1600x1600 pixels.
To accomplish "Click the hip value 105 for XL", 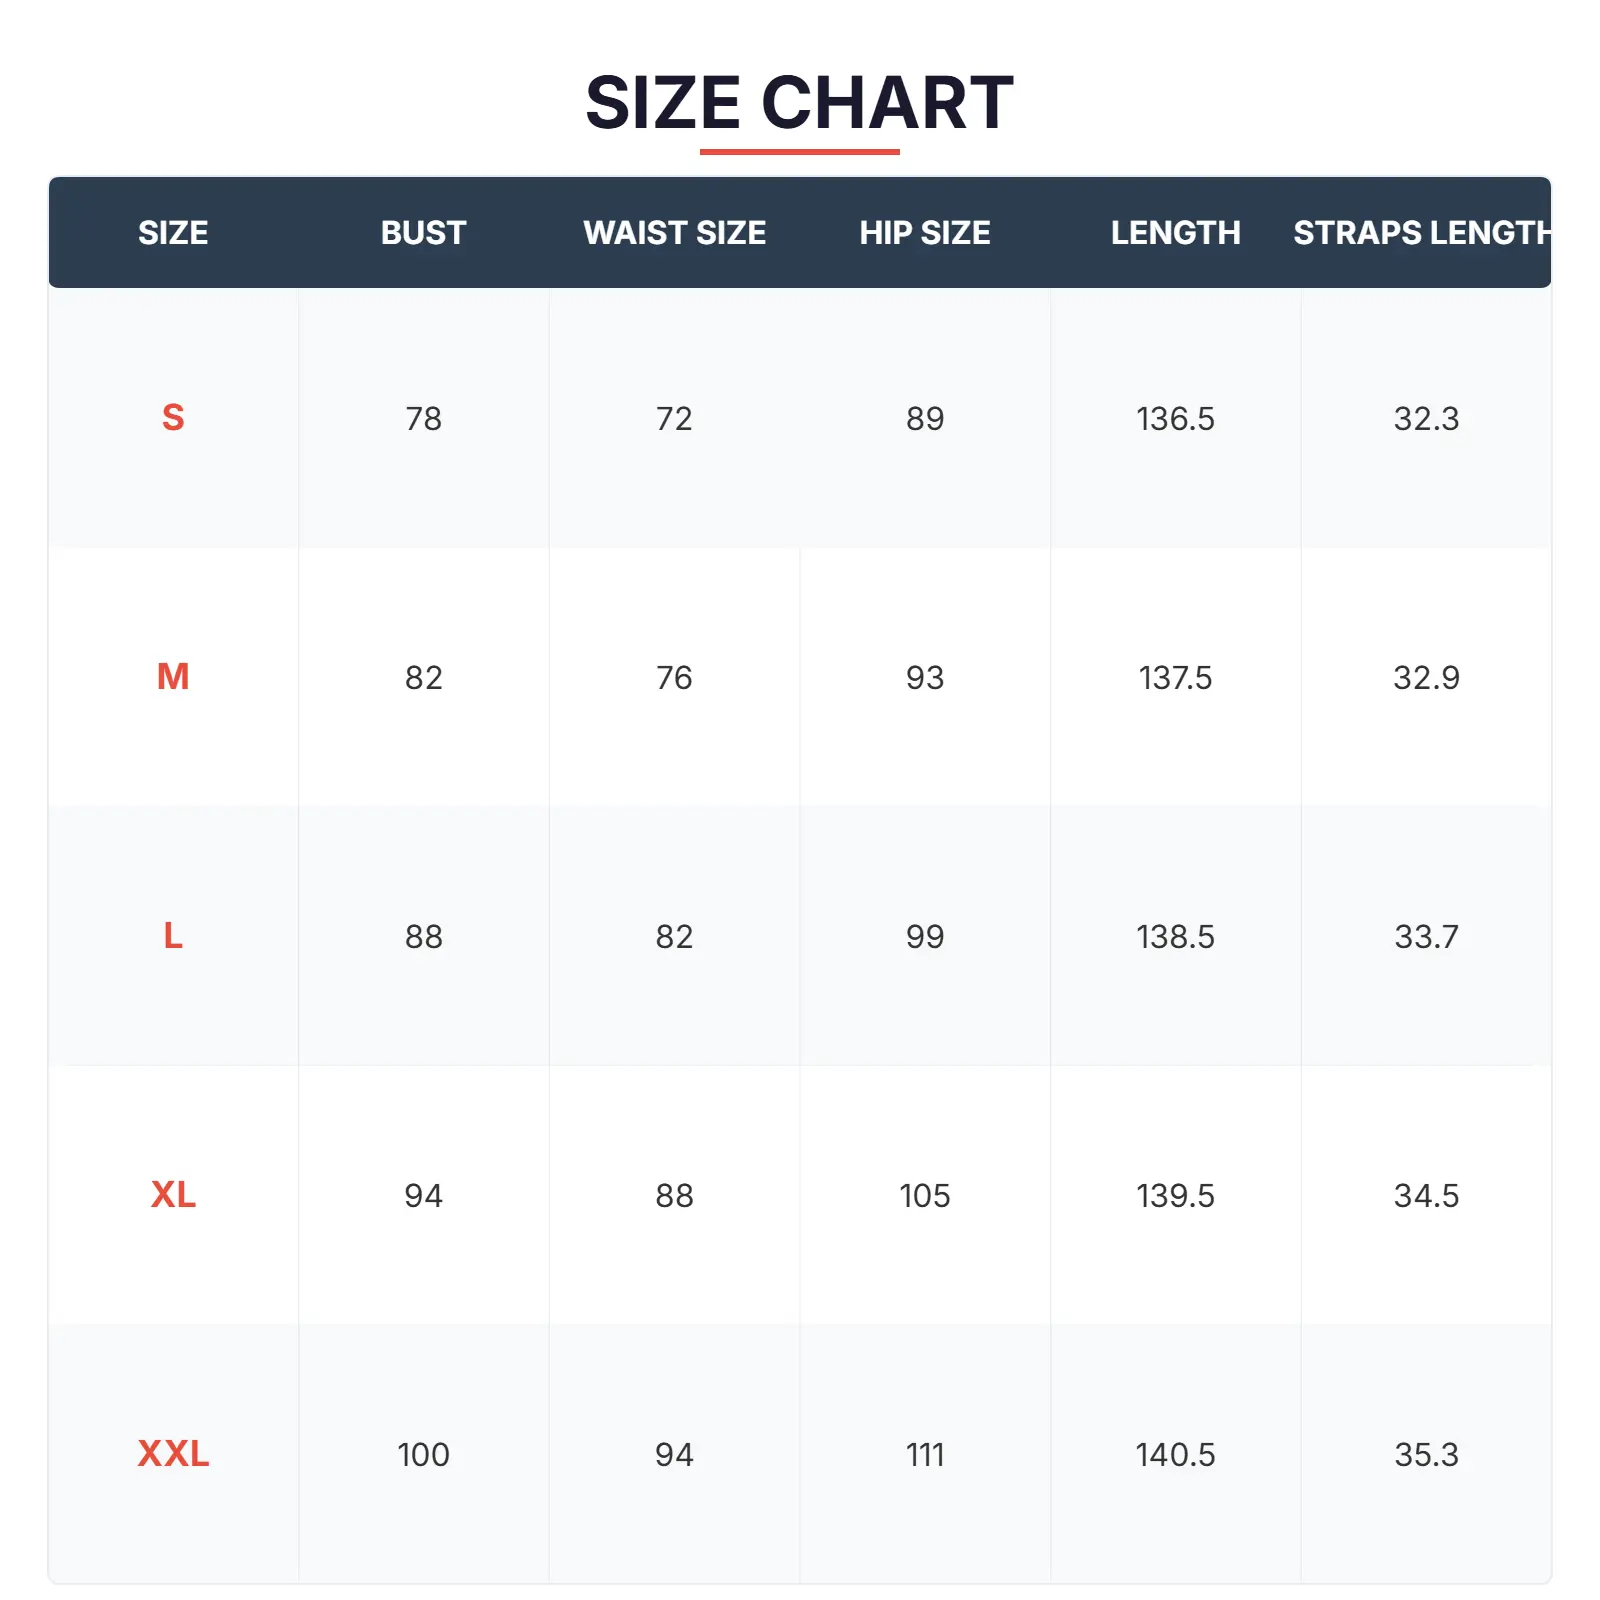I will [925, 1195].
